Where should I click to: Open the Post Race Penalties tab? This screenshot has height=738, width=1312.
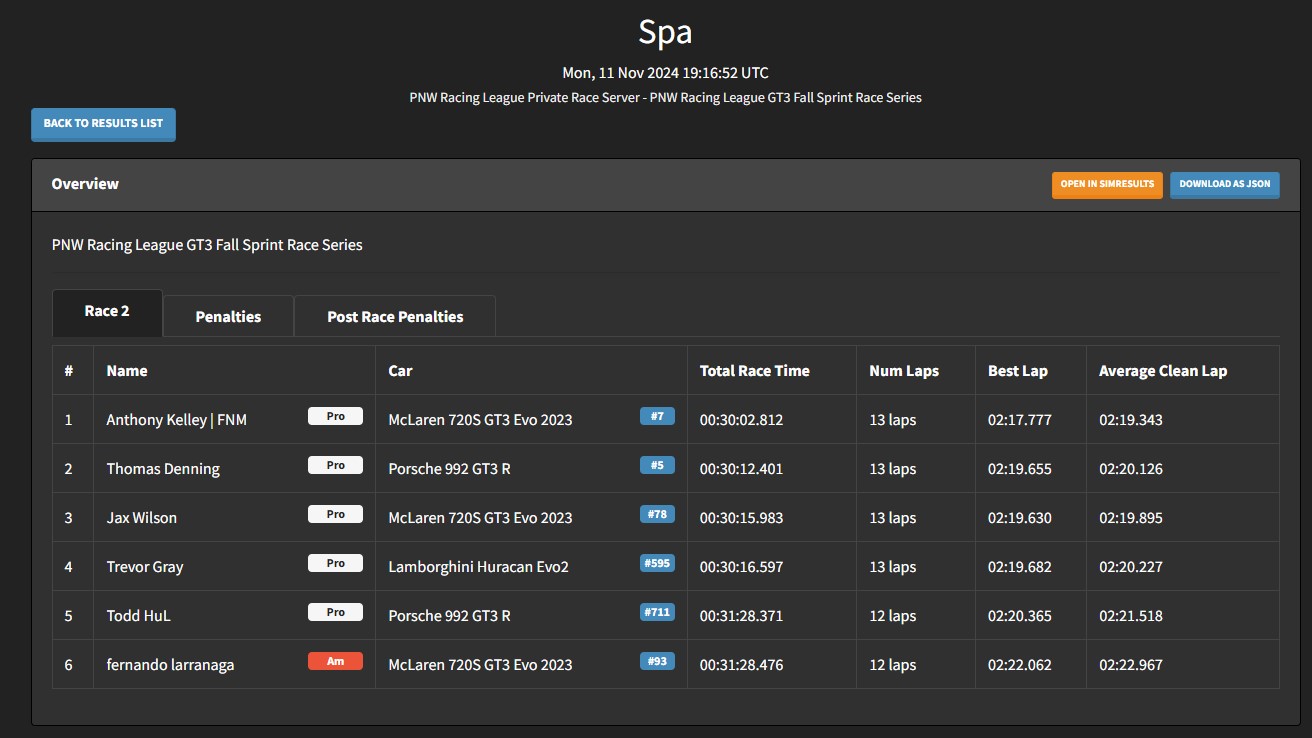tap(395, 316)
